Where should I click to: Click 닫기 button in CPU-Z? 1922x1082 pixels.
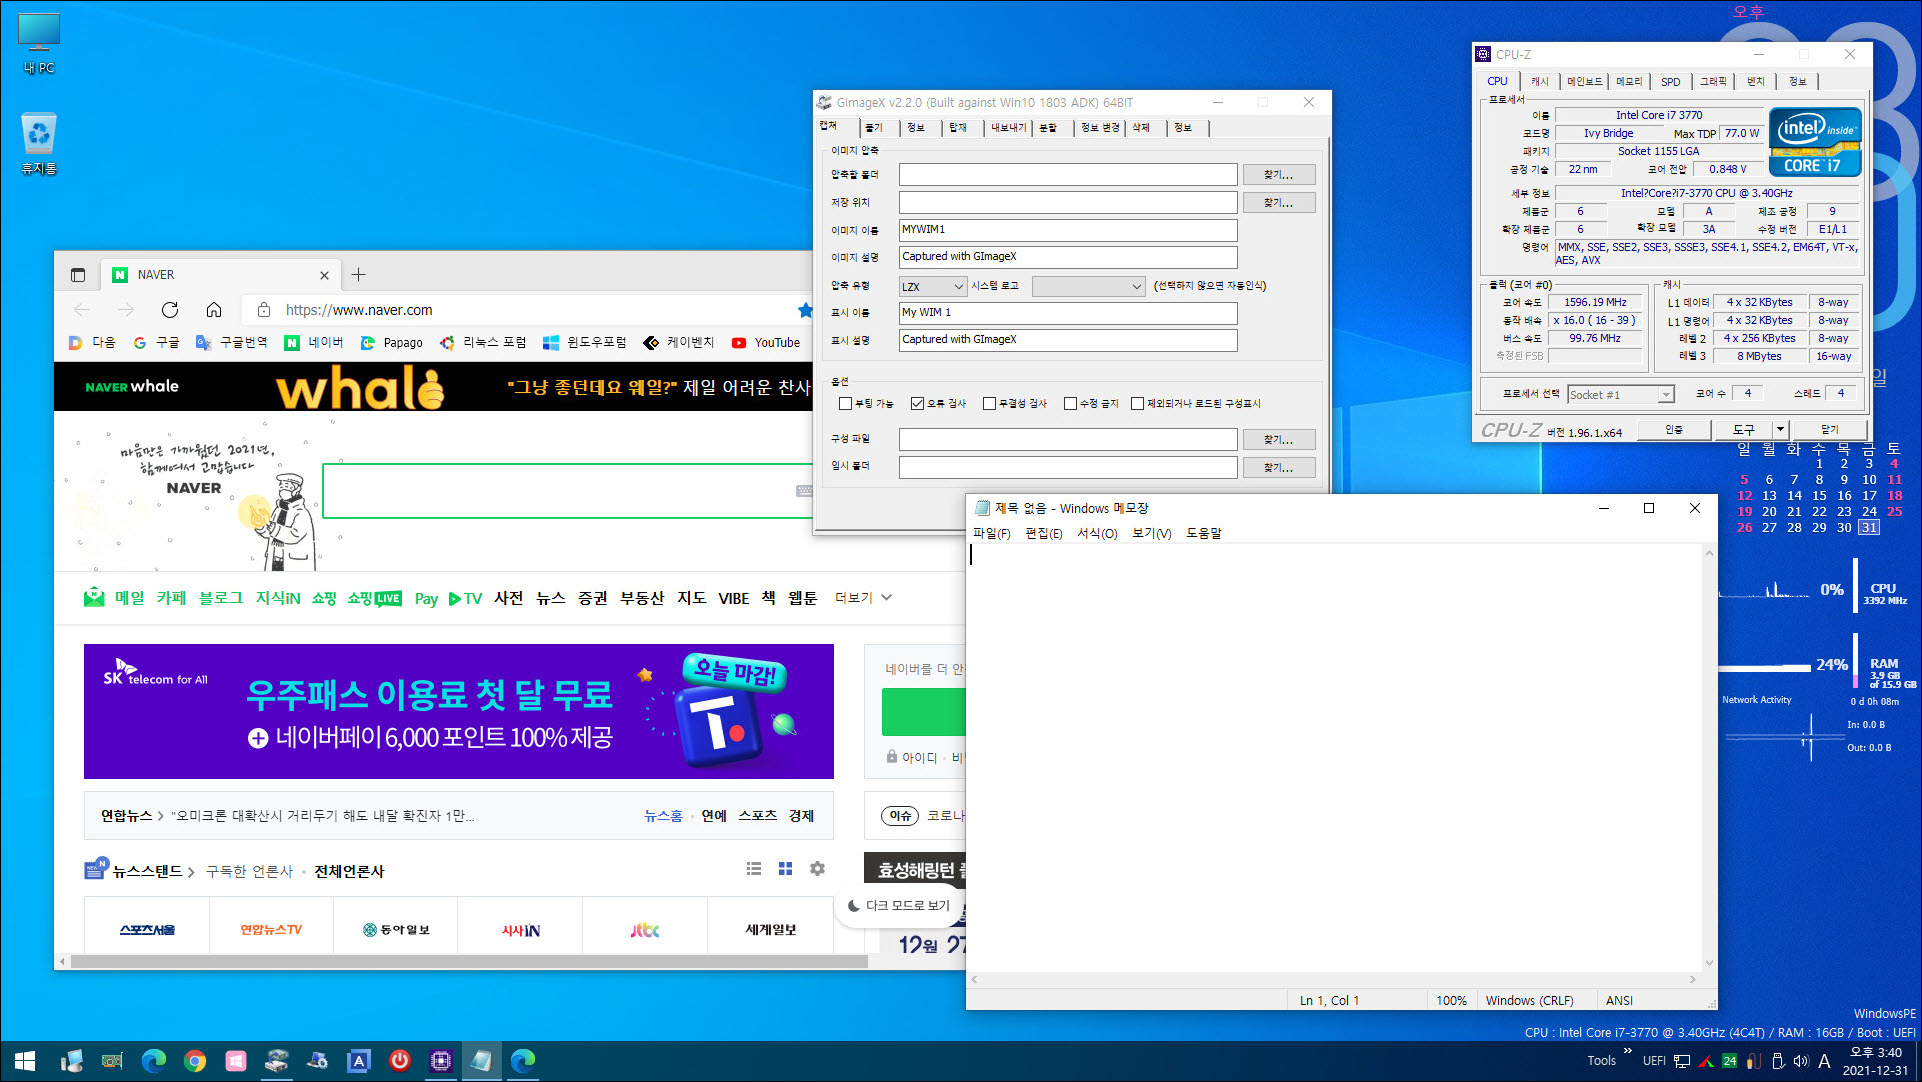[x=1829, y=429]
